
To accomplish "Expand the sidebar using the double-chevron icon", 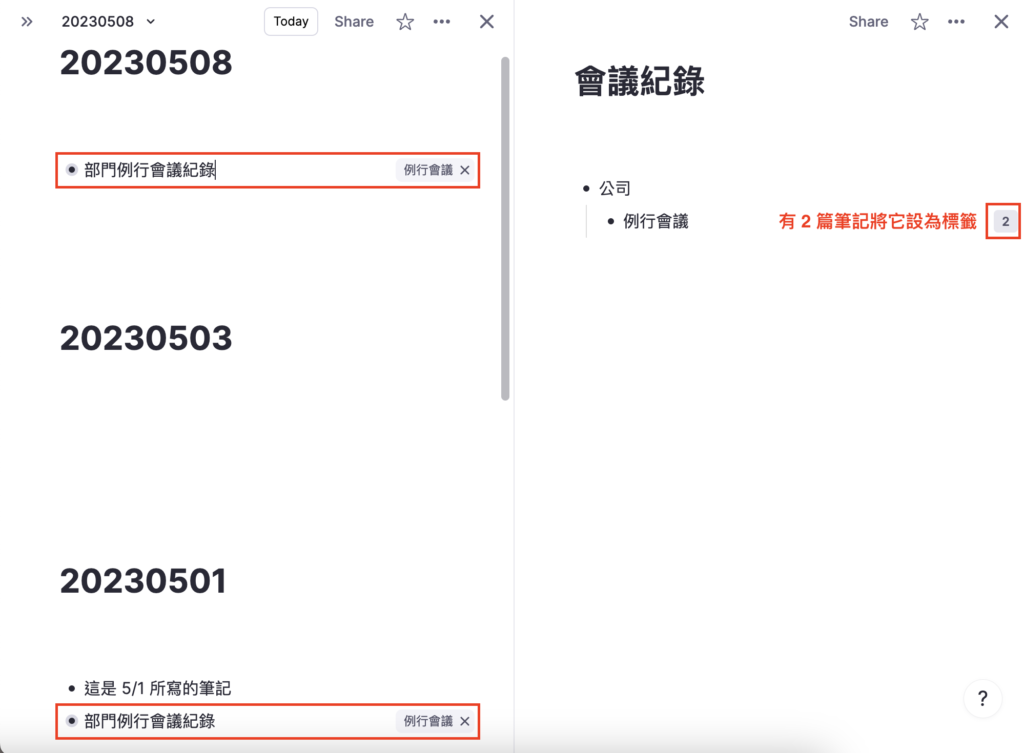I will [x=26, y=21].
